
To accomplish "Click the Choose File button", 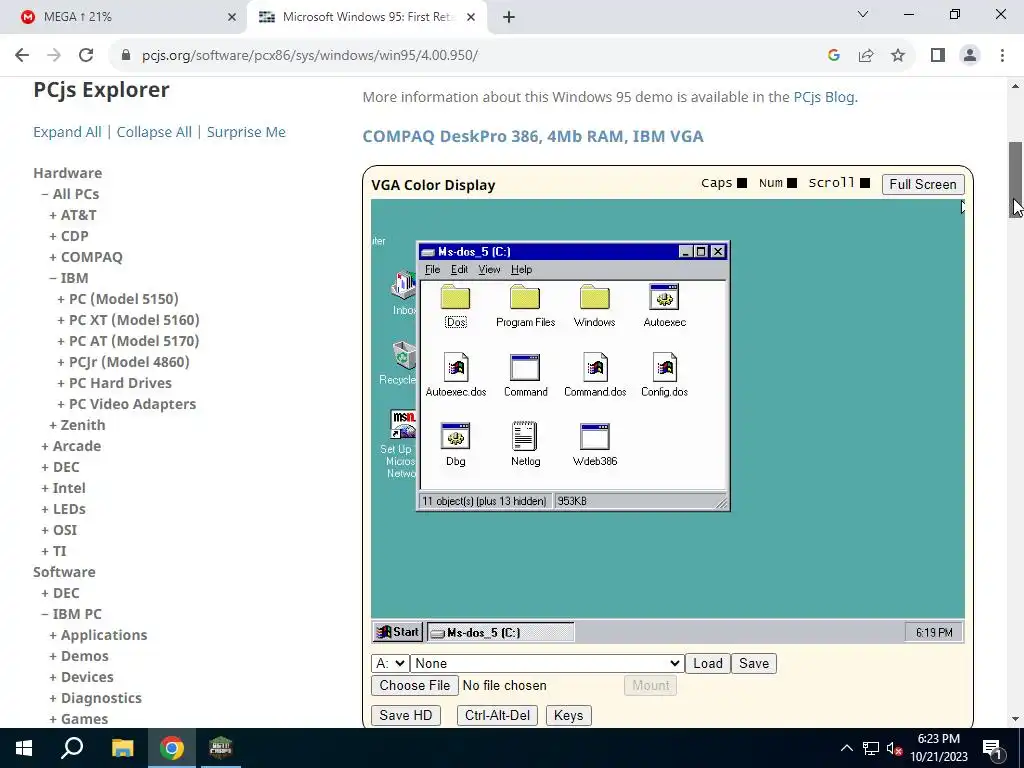I will [415, 685].
